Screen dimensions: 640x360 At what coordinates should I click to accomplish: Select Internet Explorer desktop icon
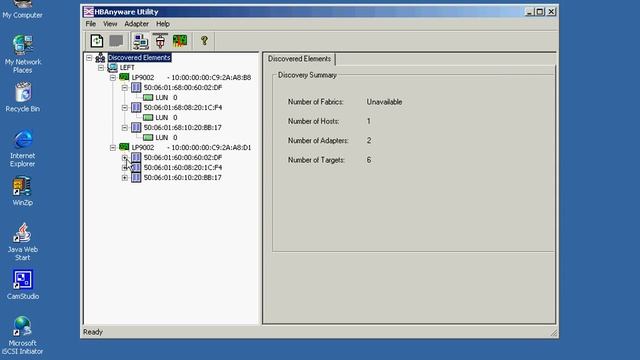(x=23, y=149)
